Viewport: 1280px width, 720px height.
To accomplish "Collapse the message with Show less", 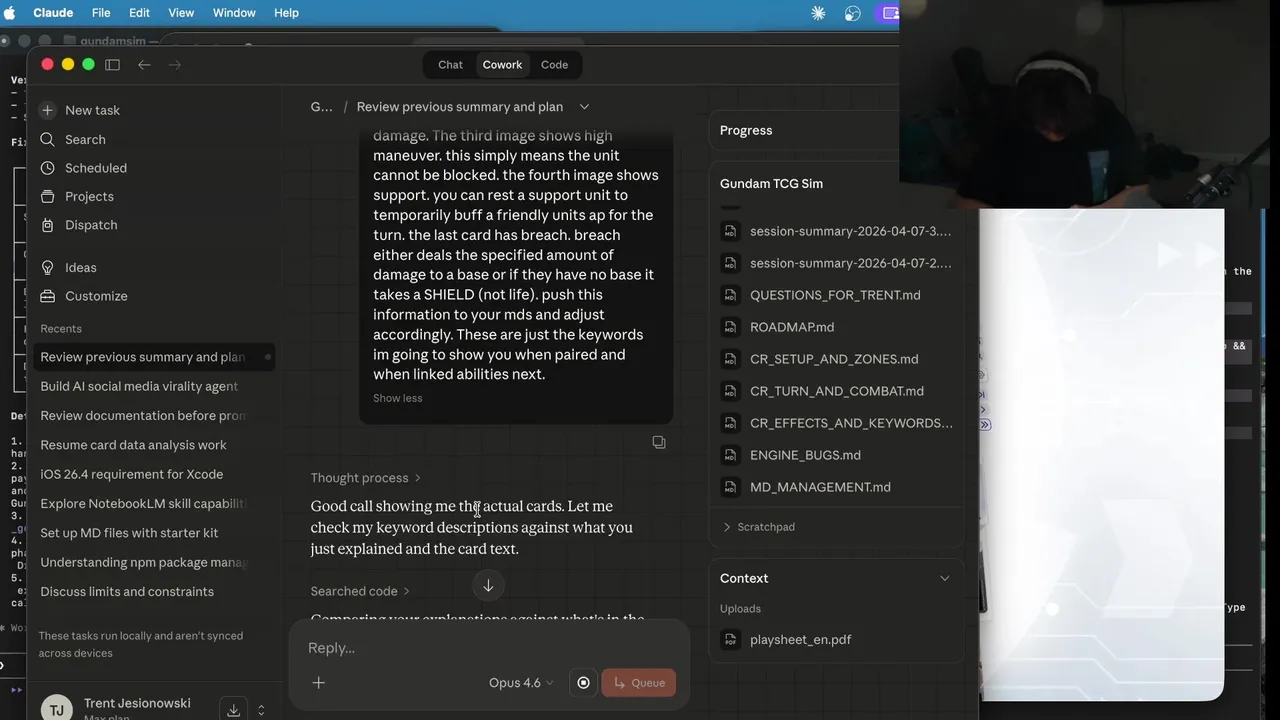I will 398,398.
